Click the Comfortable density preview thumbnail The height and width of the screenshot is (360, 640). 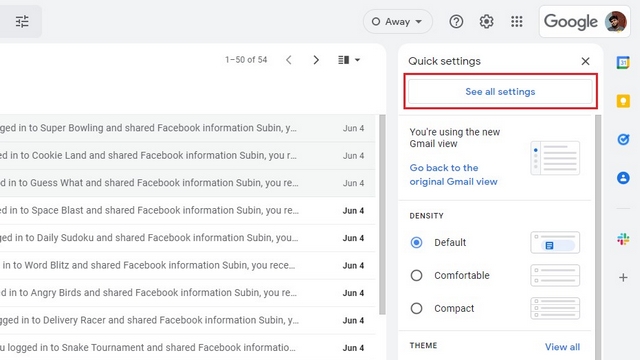(555, 276)
